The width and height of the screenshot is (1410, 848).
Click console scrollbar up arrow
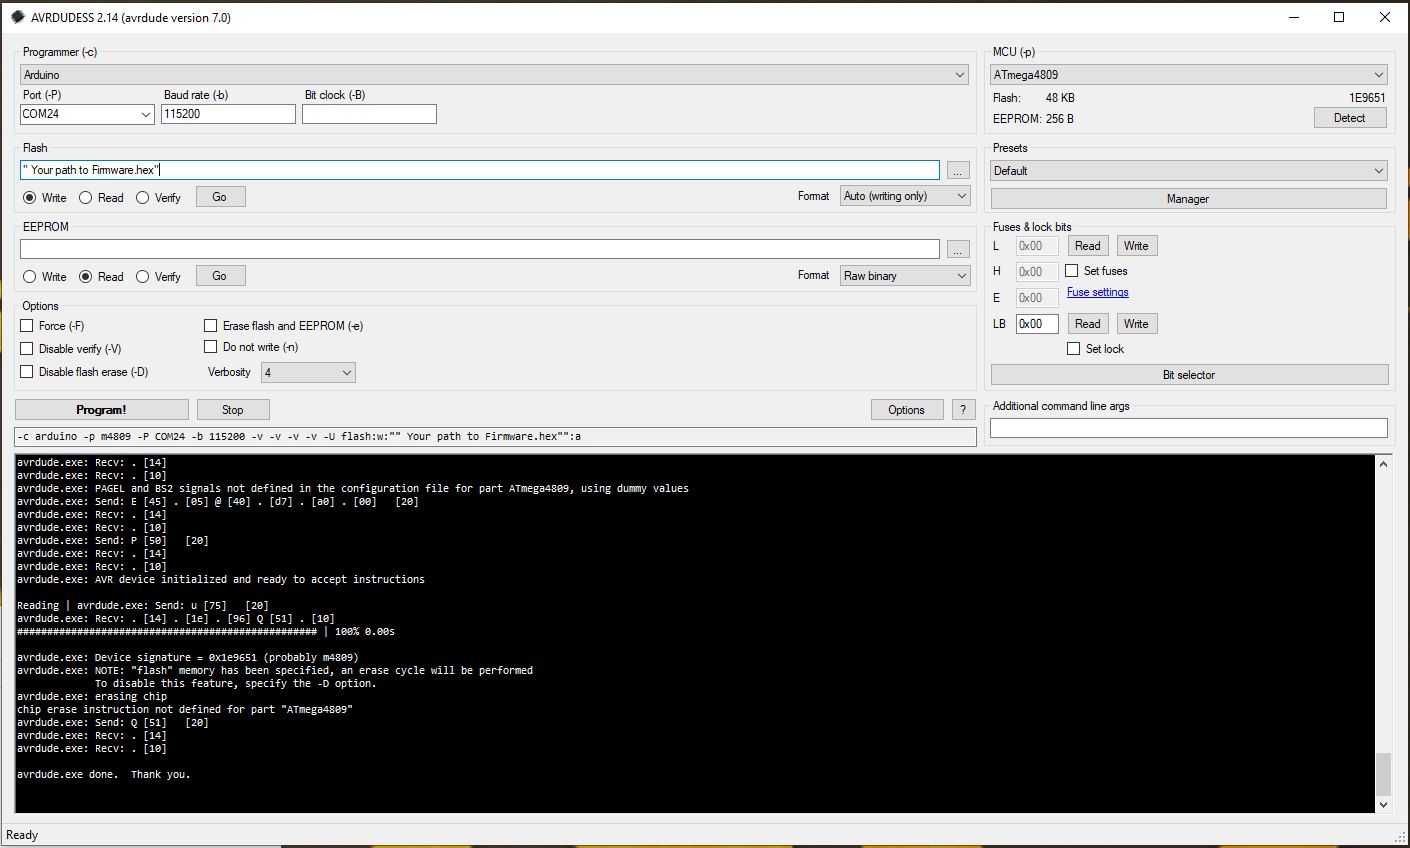point(1384,464)
